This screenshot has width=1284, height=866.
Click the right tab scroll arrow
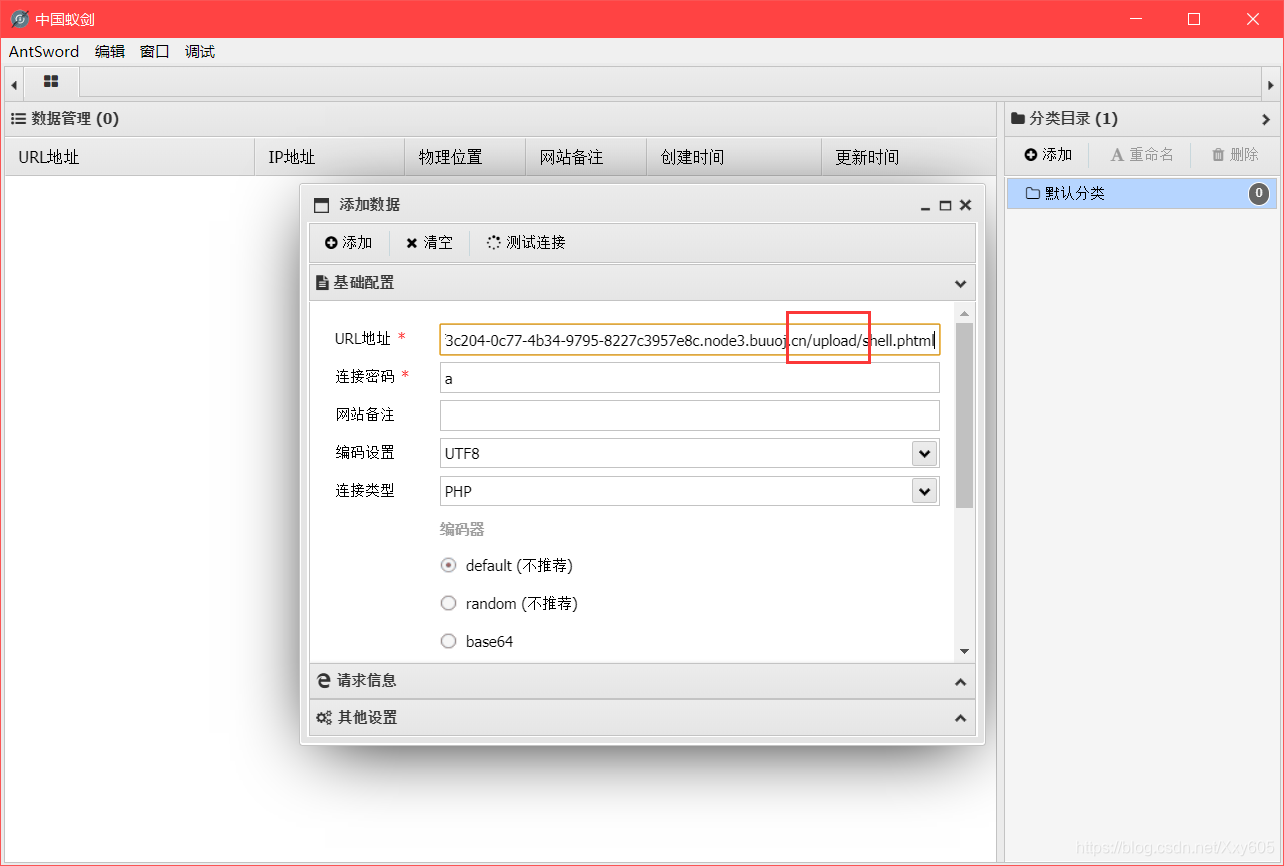[1270, 85]
